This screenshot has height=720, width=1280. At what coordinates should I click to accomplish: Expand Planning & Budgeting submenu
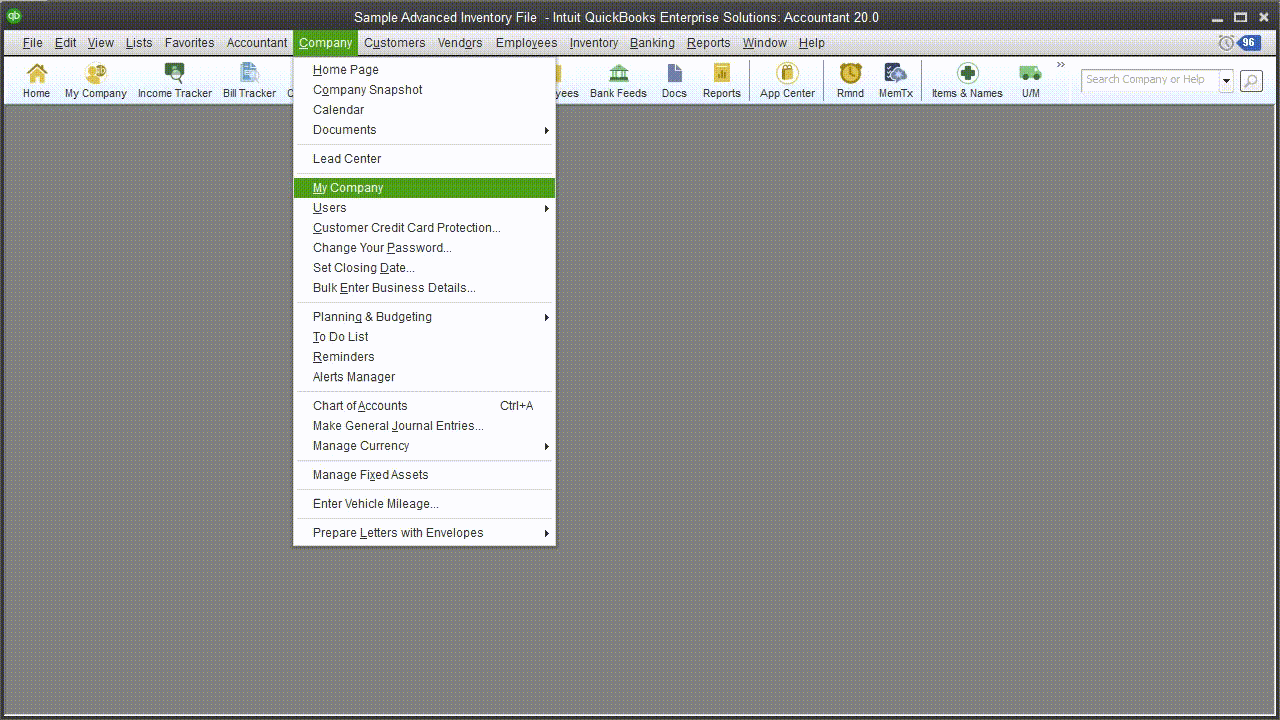point(424,317)
